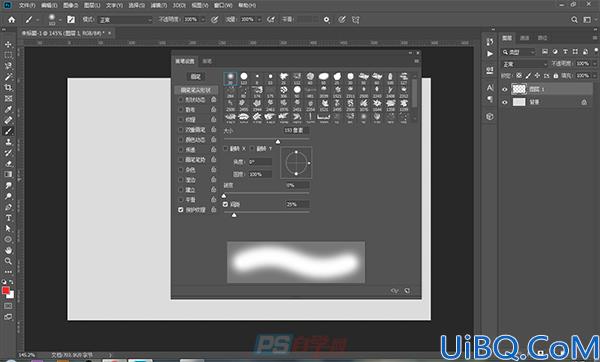Switch to Channels tab in layers panel
Image resolution: width=600 pixels, height=362 pixels.
(525, 38)
